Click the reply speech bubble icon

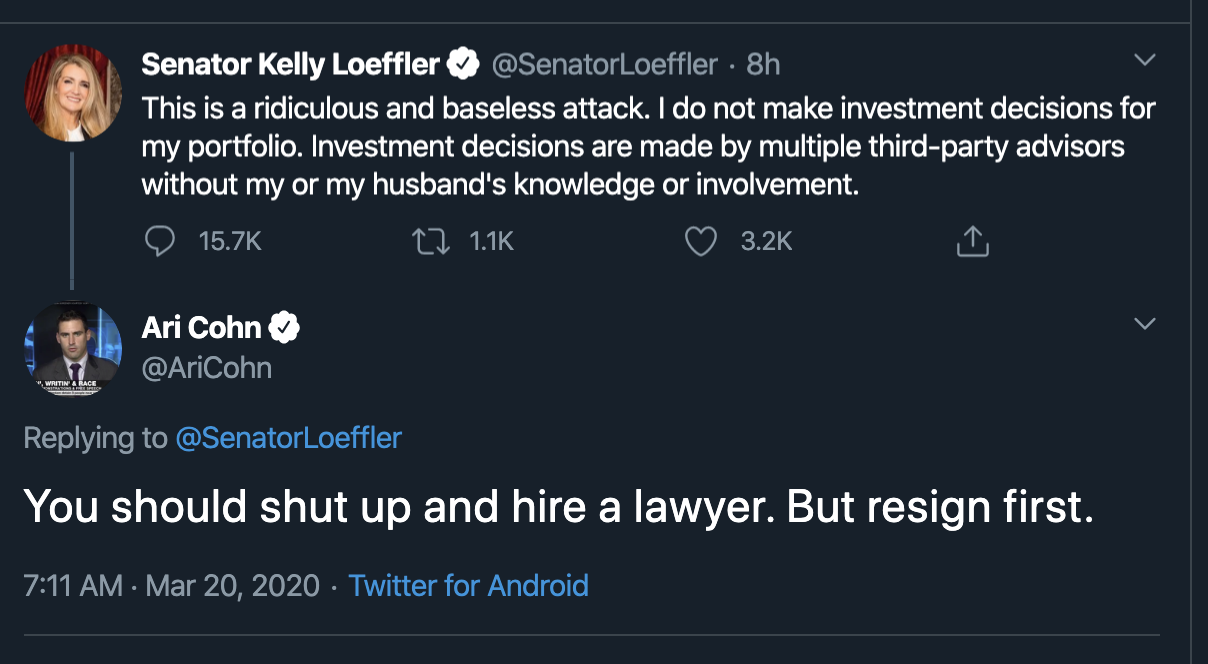pos(159,241)
